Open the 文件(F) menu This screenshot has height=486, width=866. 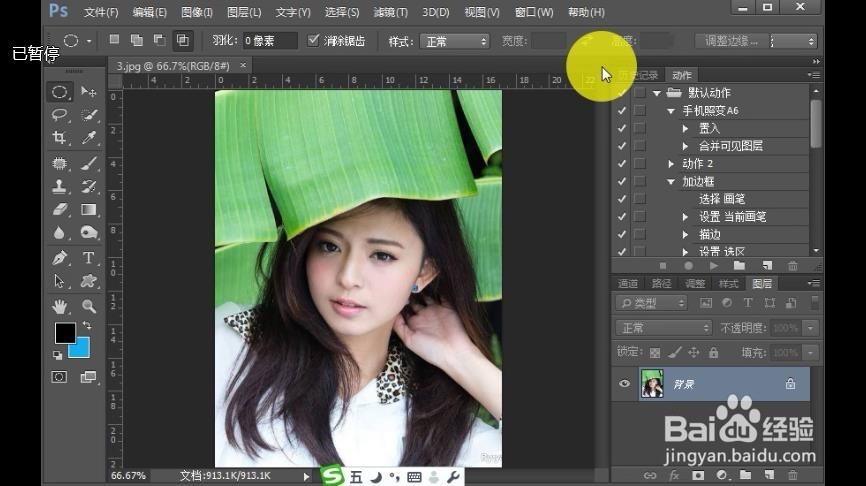tap(101, 12)
